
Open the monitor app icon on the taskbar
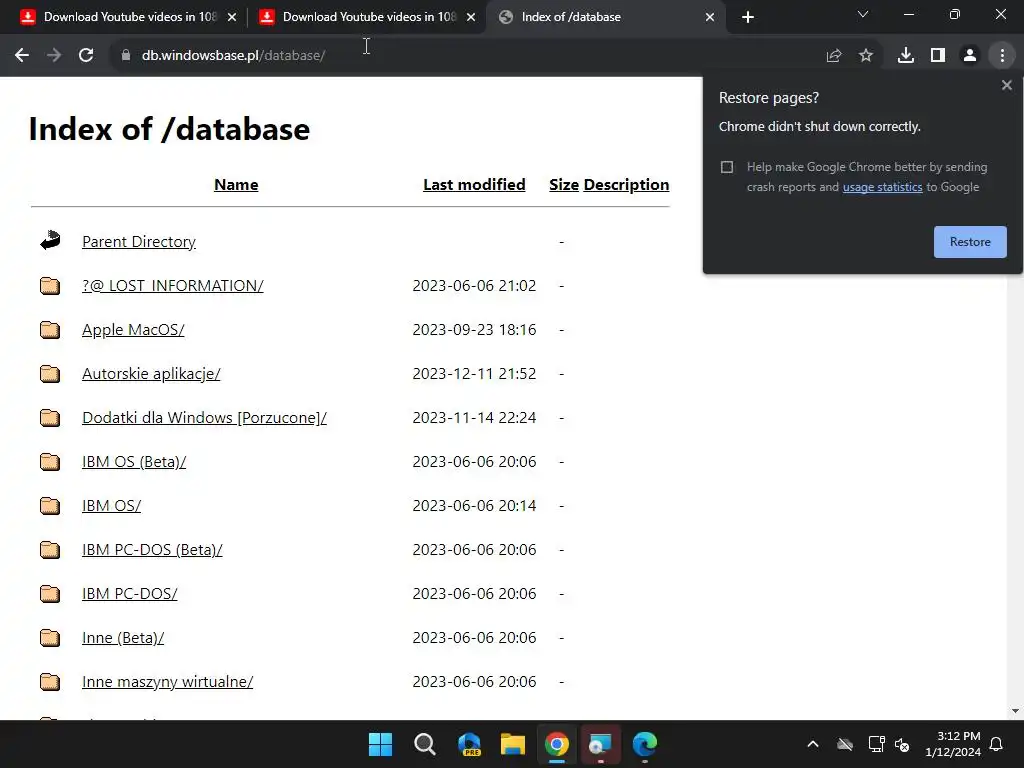[x=600, y=744]
